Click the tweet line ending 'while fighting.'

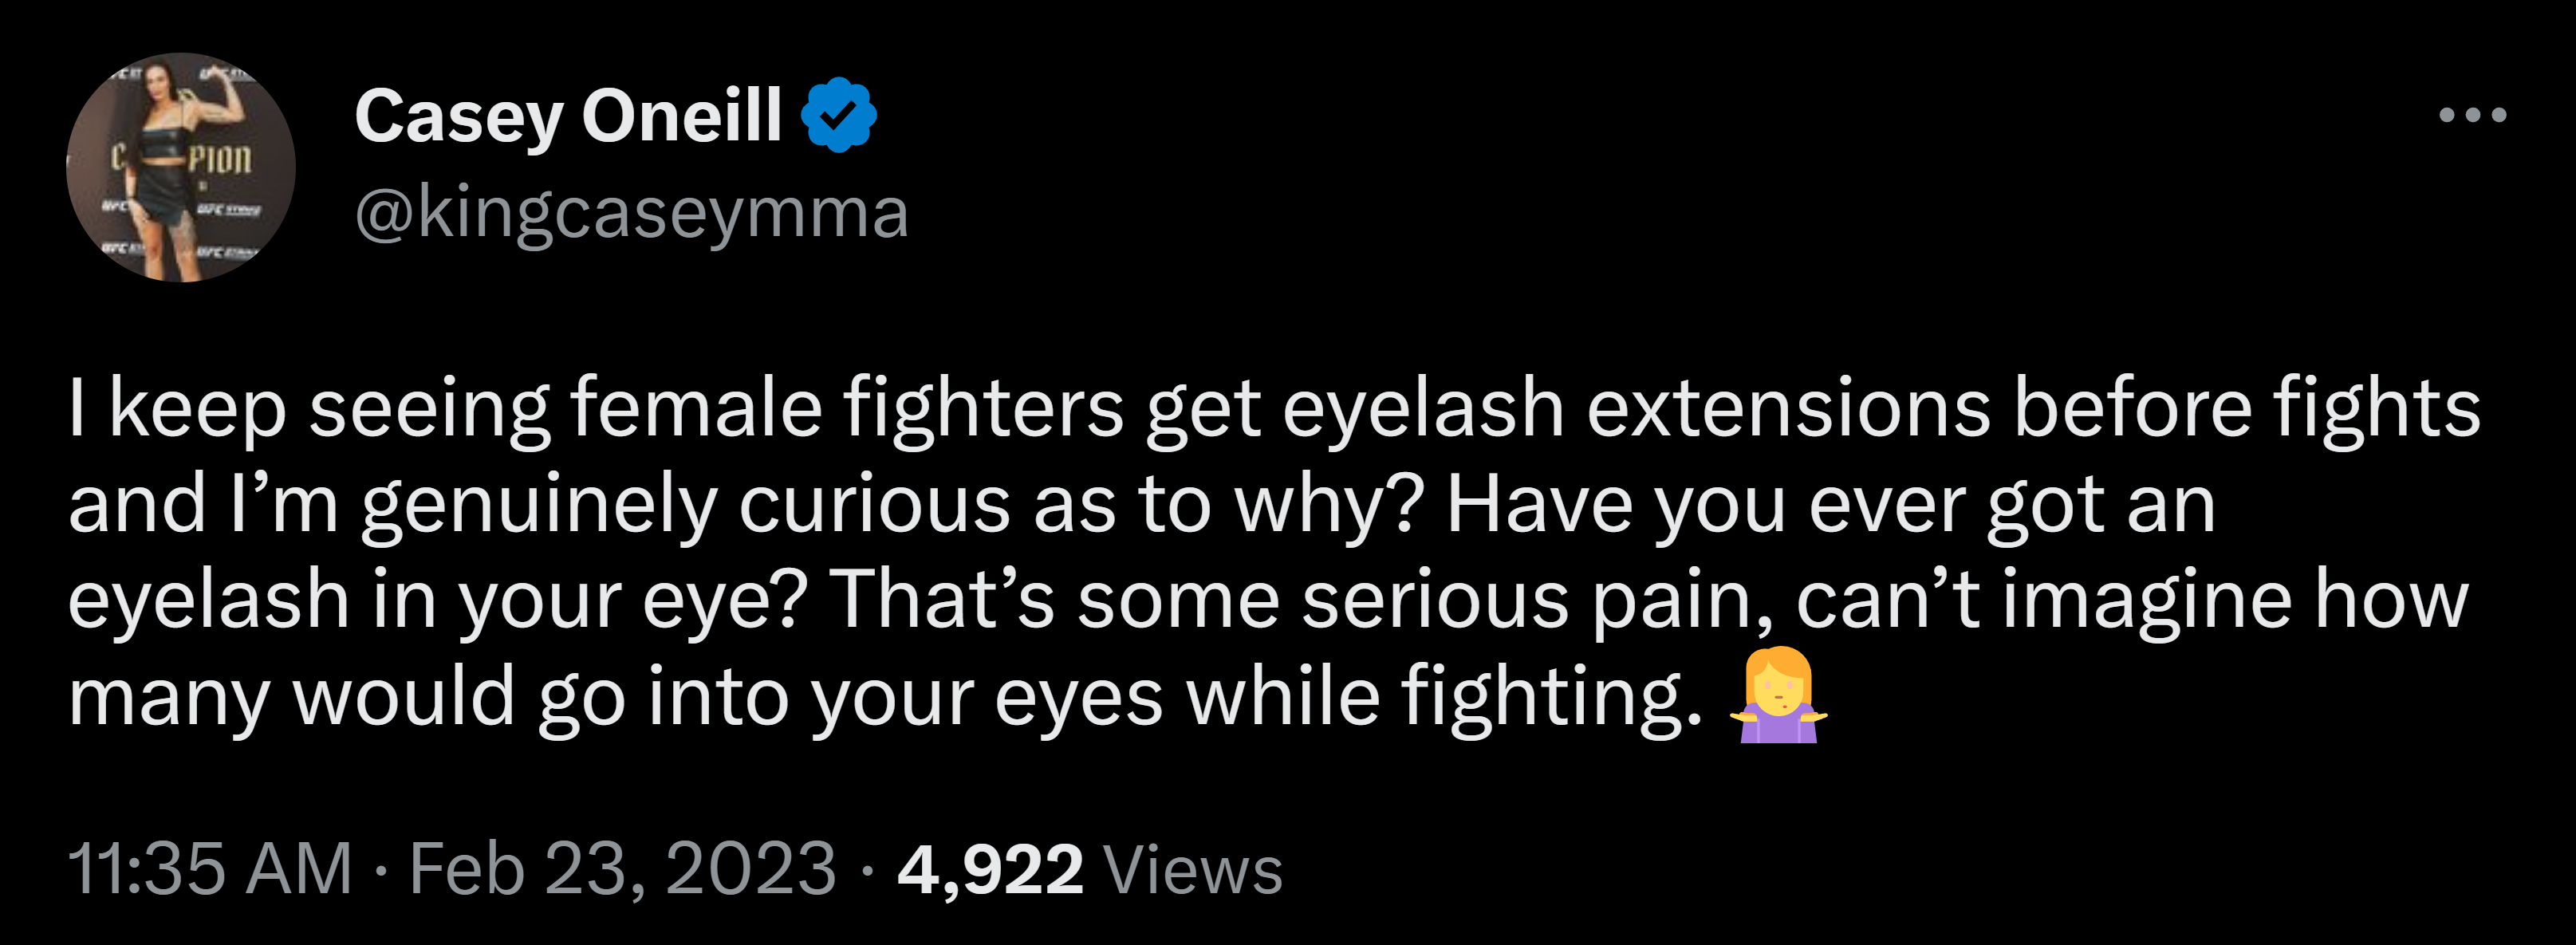[x=885, y=697]
